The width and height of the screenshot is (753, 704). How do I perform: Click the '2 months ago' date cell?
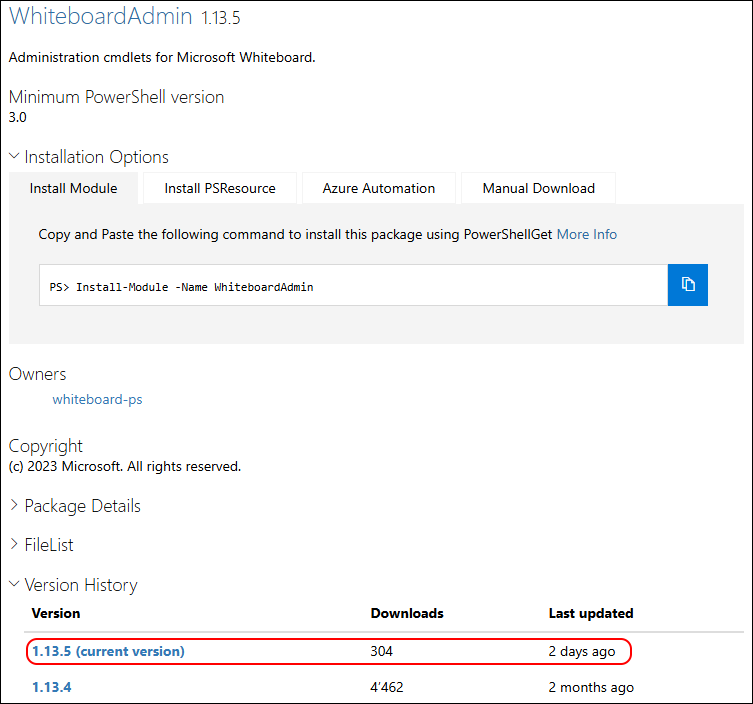click(591, 687)
